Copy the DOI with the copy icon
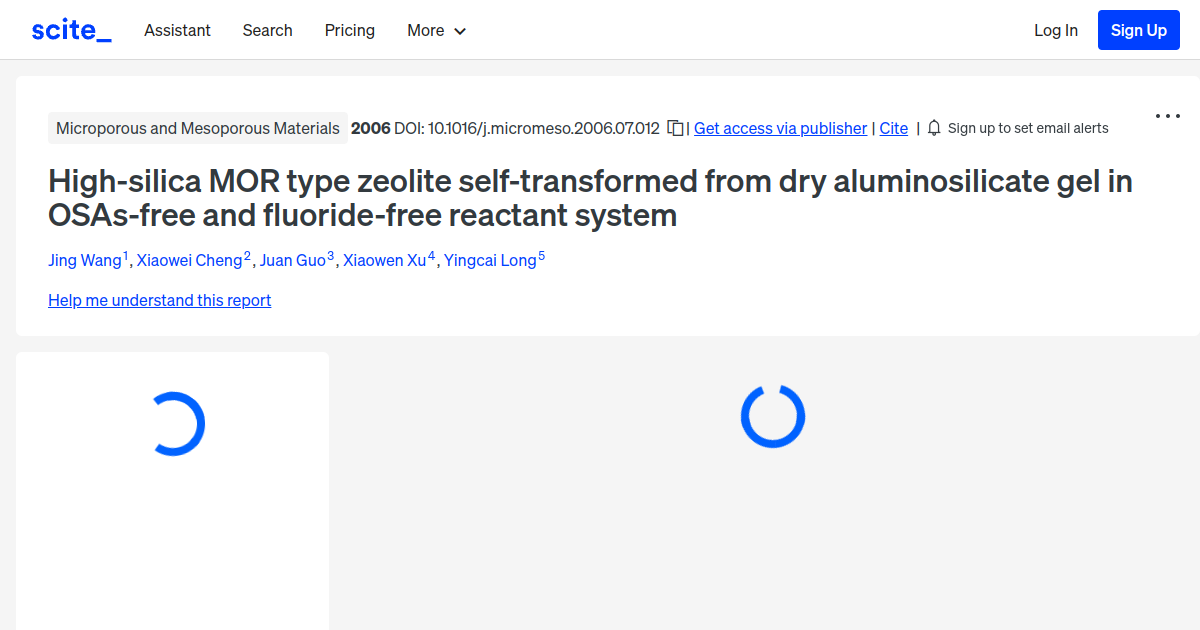 point(676,128)
